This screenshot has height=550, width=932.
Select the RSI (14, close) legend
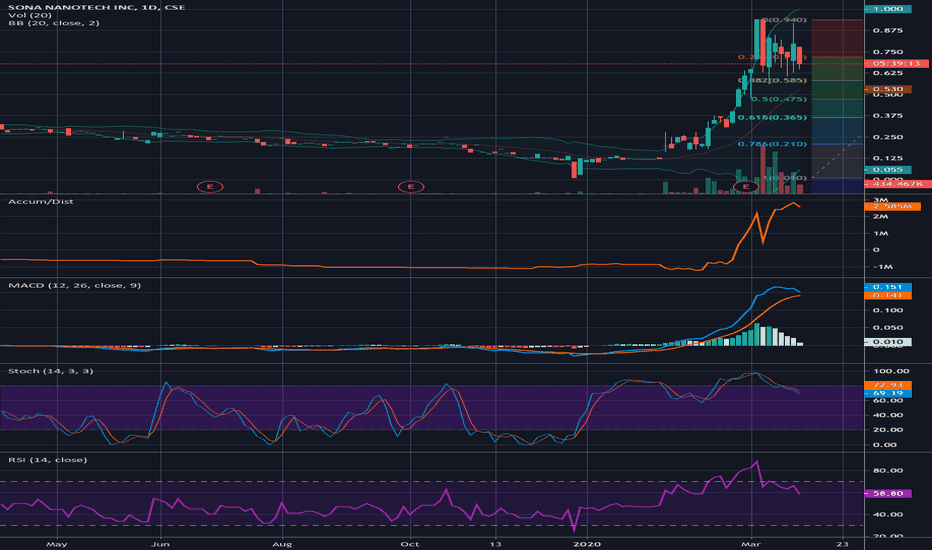[x=48, y=460]
